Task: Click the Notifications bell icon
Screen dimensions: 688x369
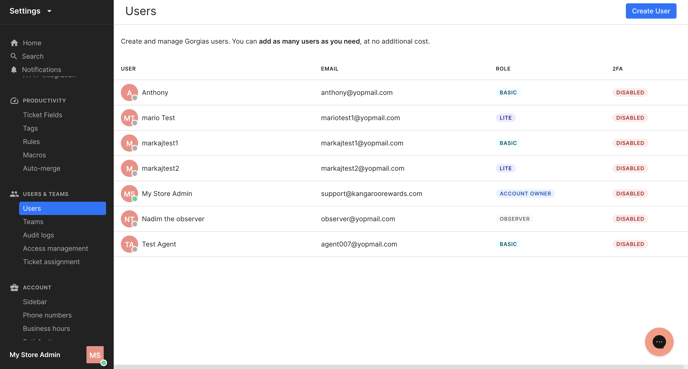Action: coord(14,69)
